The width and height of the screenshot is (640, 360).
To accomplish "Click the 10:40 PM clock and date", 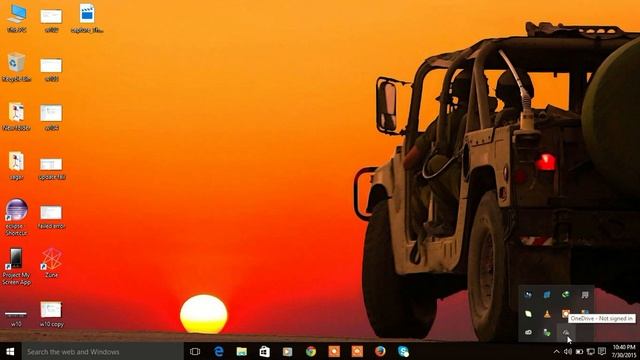I will pyautogui.click(x=624, y=351).
